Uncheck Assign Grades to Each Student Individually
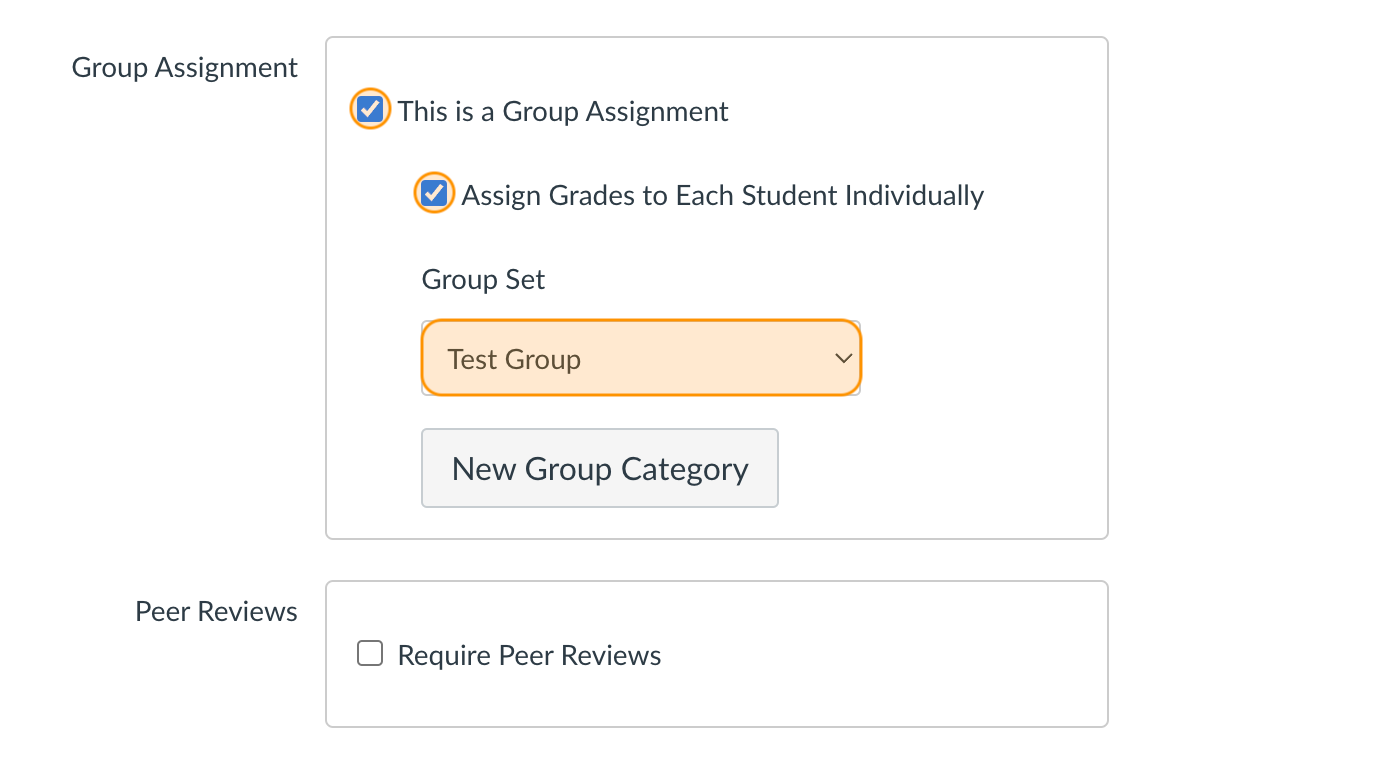This screenshot has width=1400, height=779. [x=433, y=192]
